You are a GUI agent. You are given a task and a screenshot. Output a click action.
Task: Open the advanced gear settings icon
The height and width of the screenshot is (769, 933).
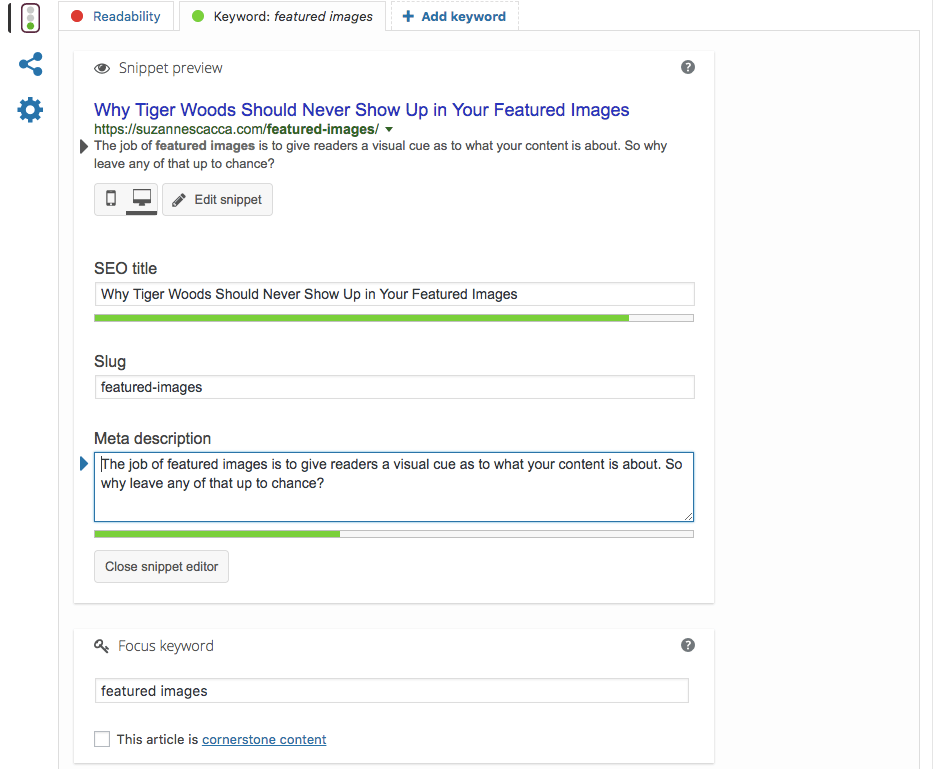coord(31,110)
